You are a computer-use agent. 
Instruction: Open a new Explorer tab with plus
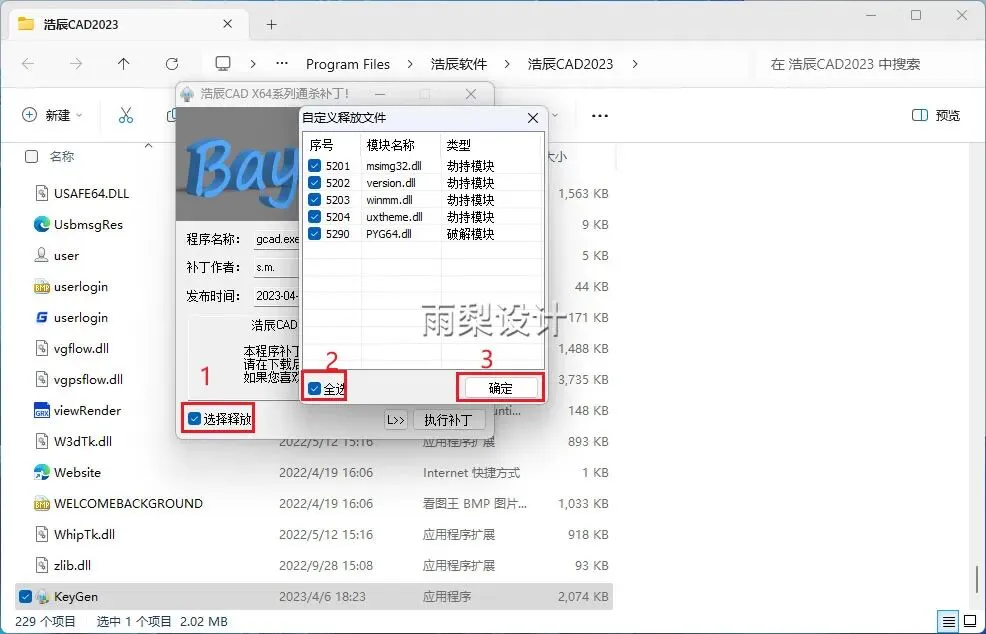[x=271, y=25]
